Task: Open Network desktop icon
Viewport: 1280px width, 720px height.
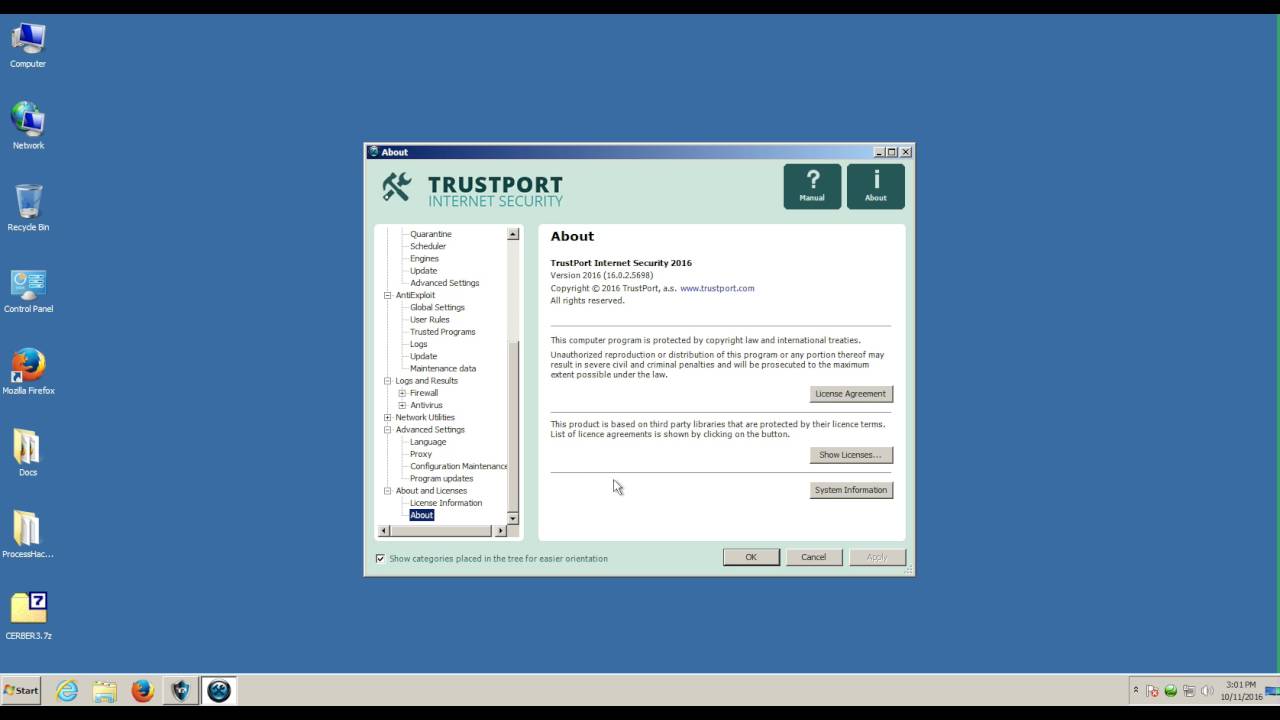Action: [28, 126]
